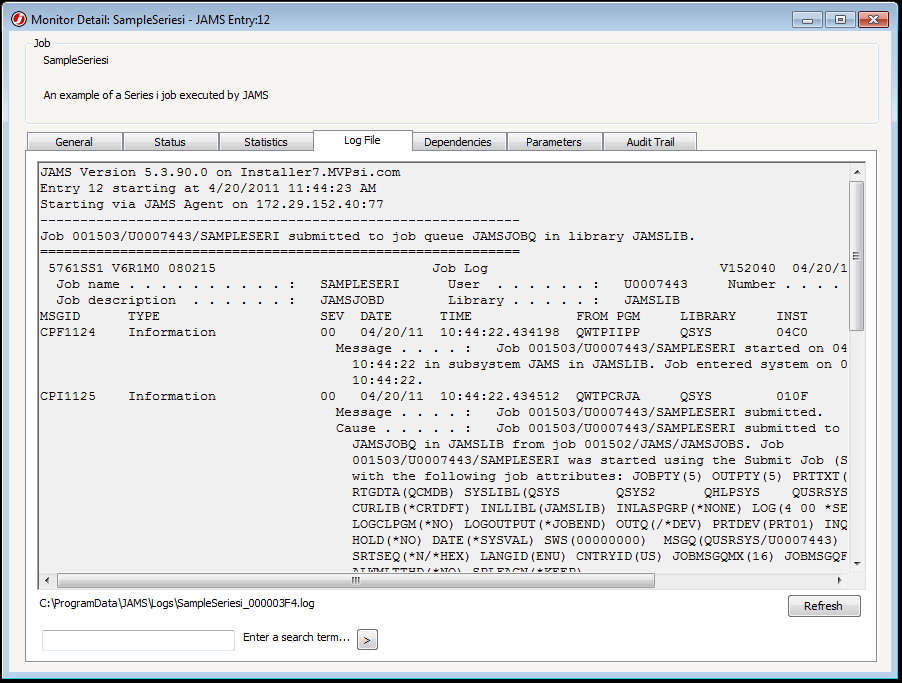Show the Parameters tab

click(x=554, y=142)
